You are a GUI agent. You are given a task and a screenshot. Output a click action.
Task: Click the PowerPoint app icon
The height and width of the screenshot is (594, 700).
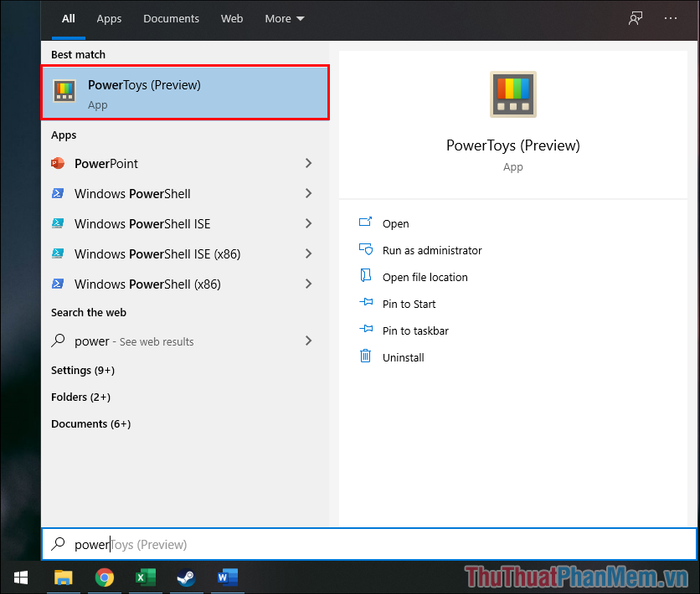click(x=58, y=163)
